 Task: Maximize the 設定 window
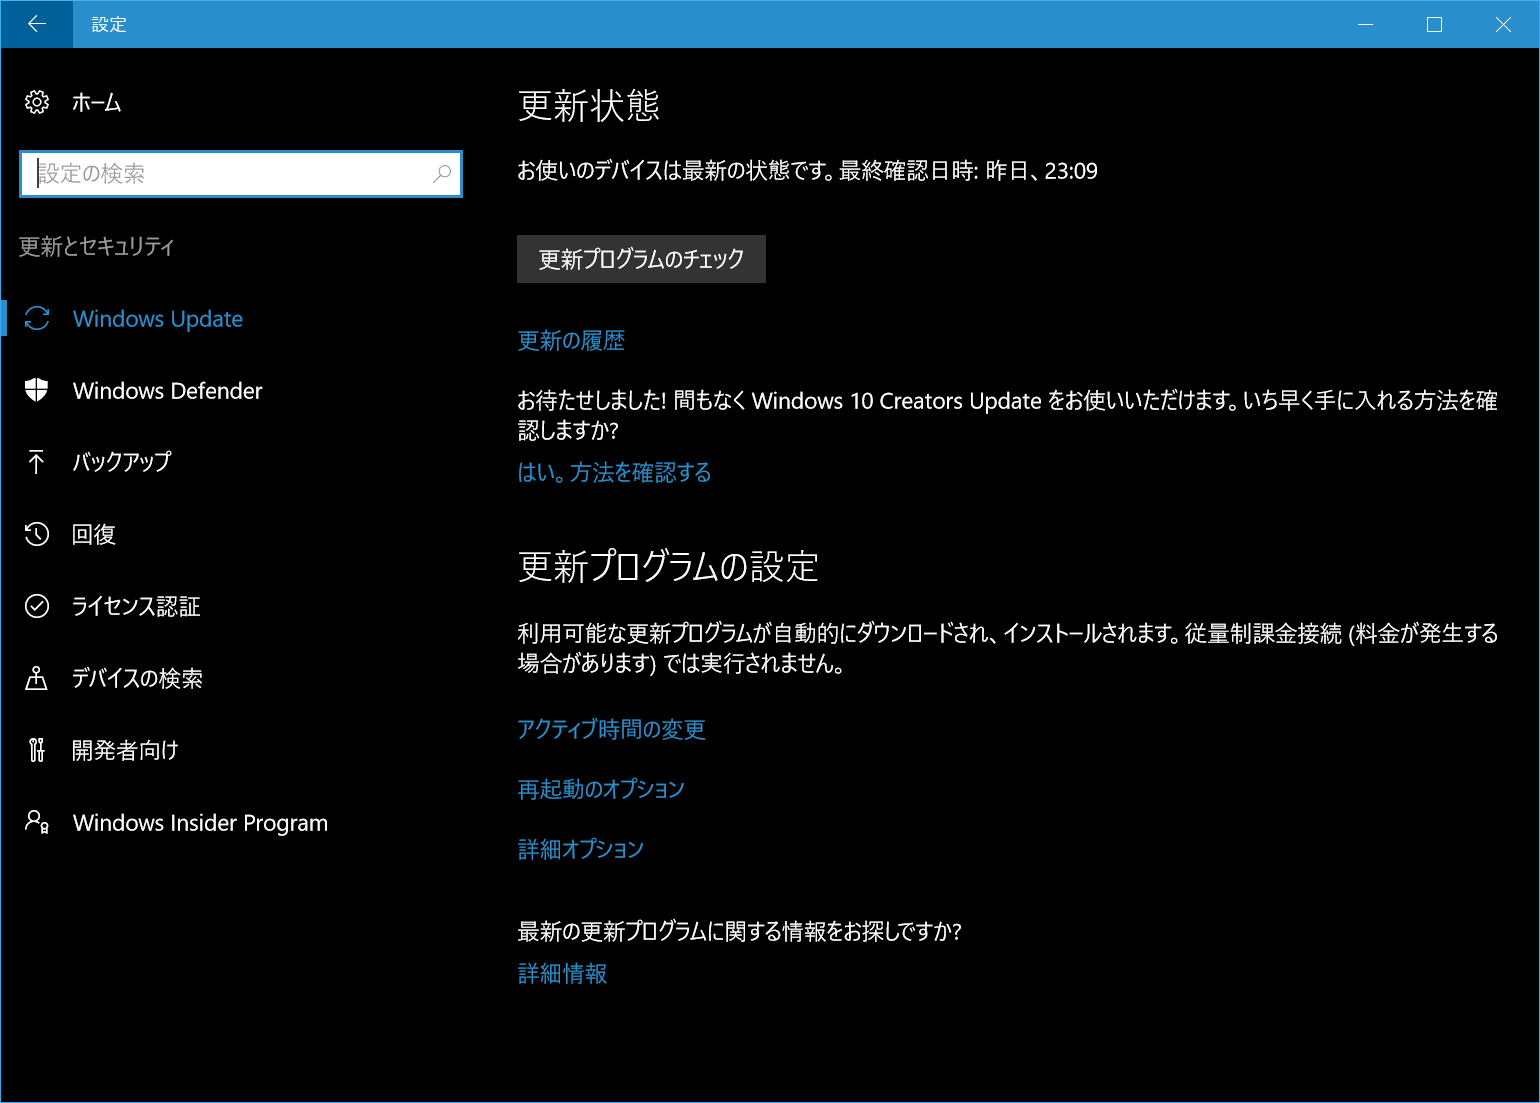1434,24
